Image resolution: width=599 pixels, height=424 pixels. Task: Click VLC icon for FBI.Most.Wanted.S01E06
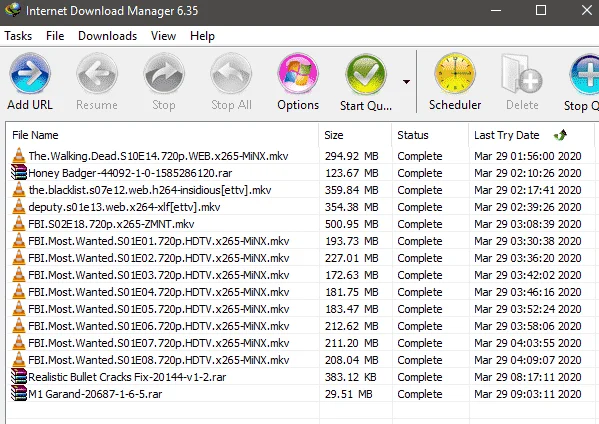click(19, 326)
